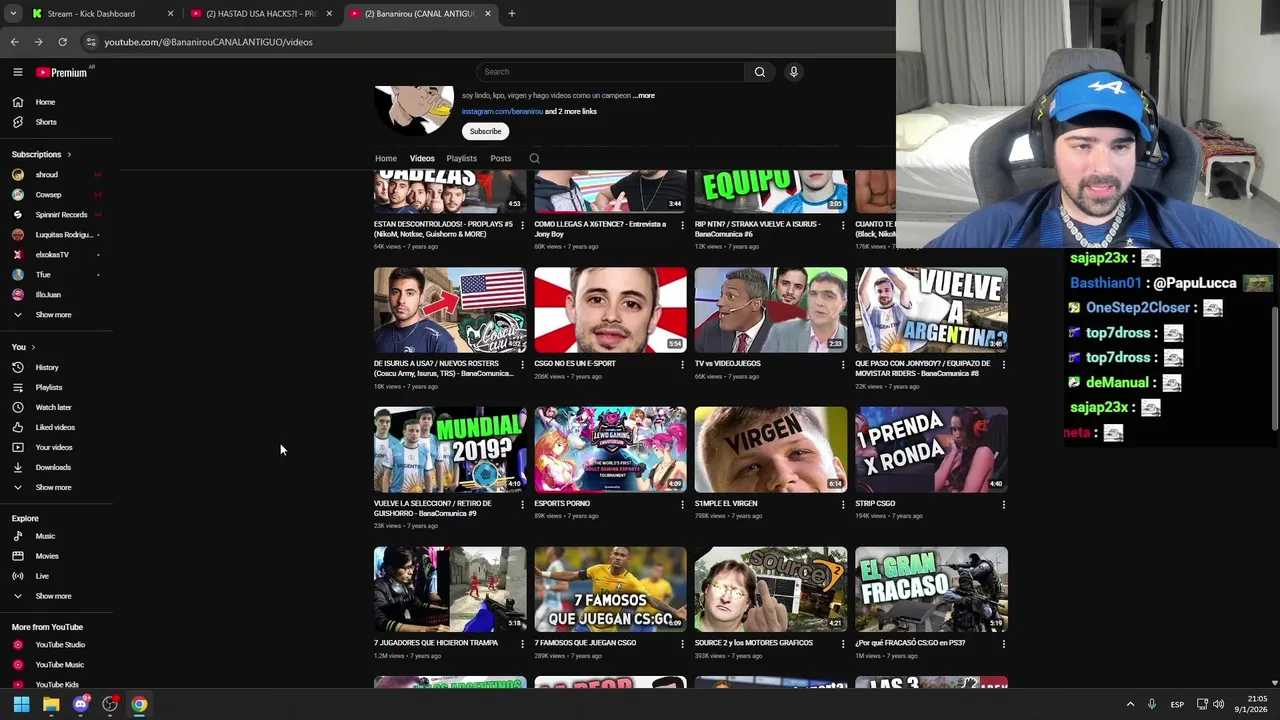
Task: Subscribe to the Bananirou channel
Action: pyautogui.click(x=485, y=131)
